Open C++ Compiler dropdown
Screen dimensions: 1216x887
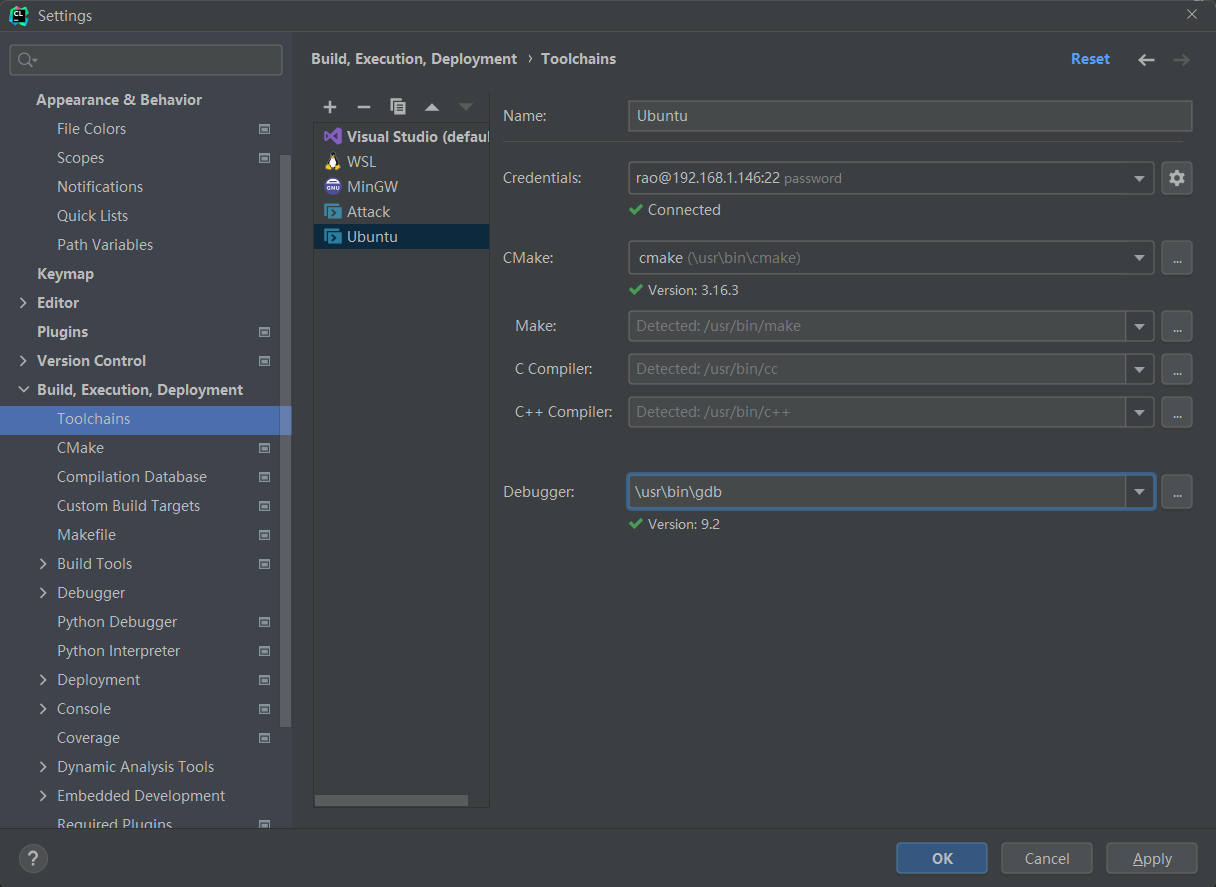click(1139, 412)
